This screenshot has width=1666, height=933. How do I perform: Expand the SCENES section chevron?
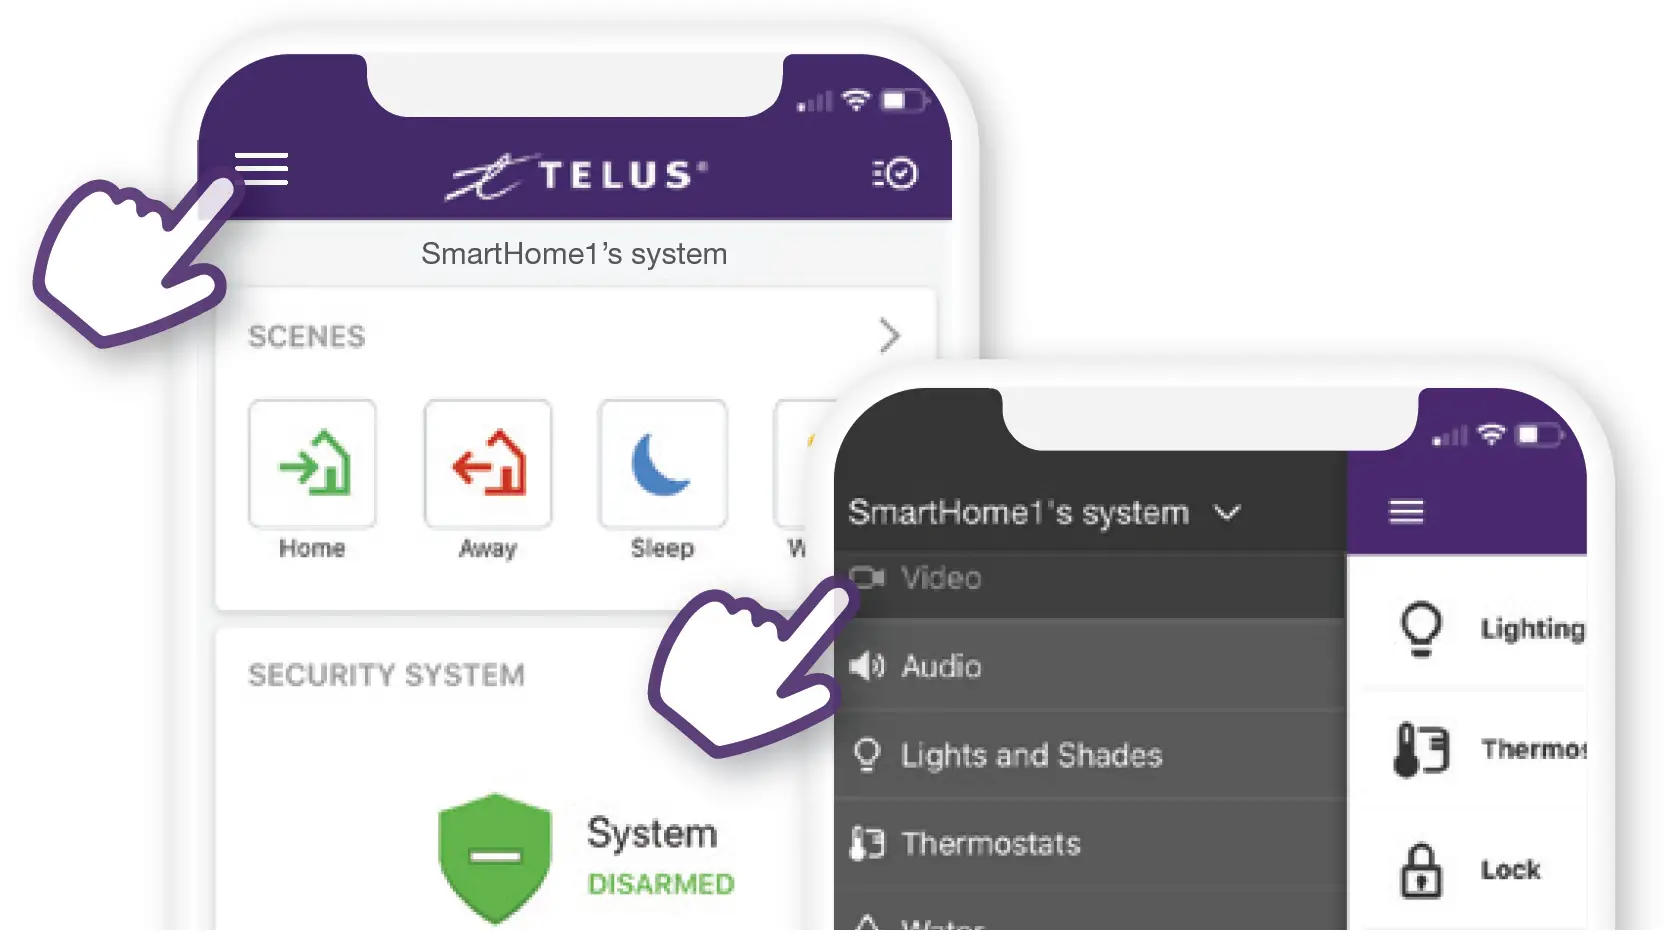[889, 336]
